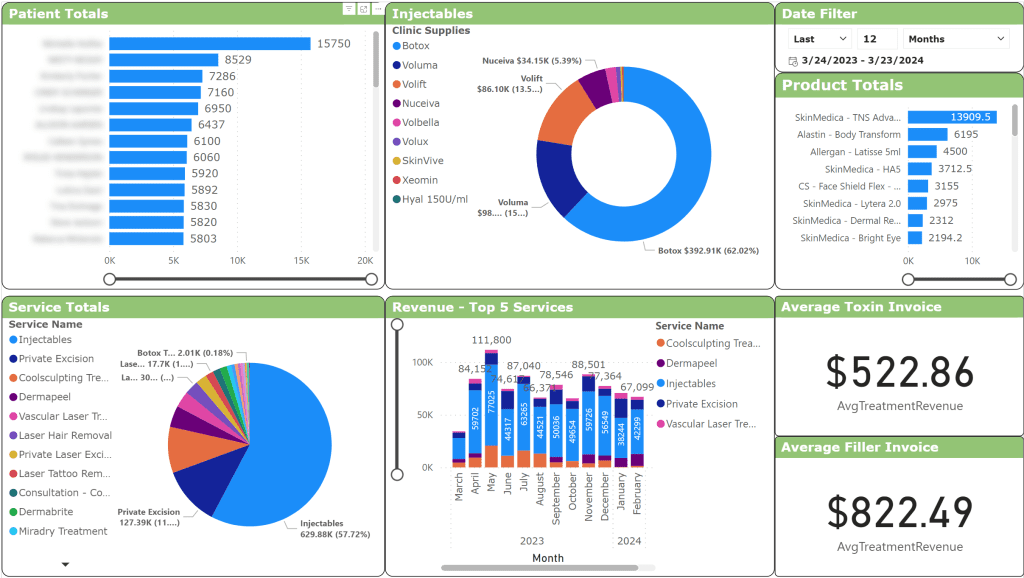The width and height of the screenshot is (1024, 578).
Task: Click the filter icon on Patient Totals
Action: [349, 9]
